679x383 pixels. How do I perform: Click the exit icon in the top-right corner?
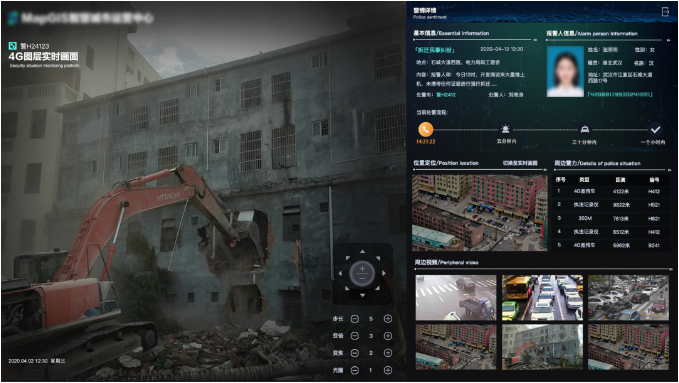(666, 12)
